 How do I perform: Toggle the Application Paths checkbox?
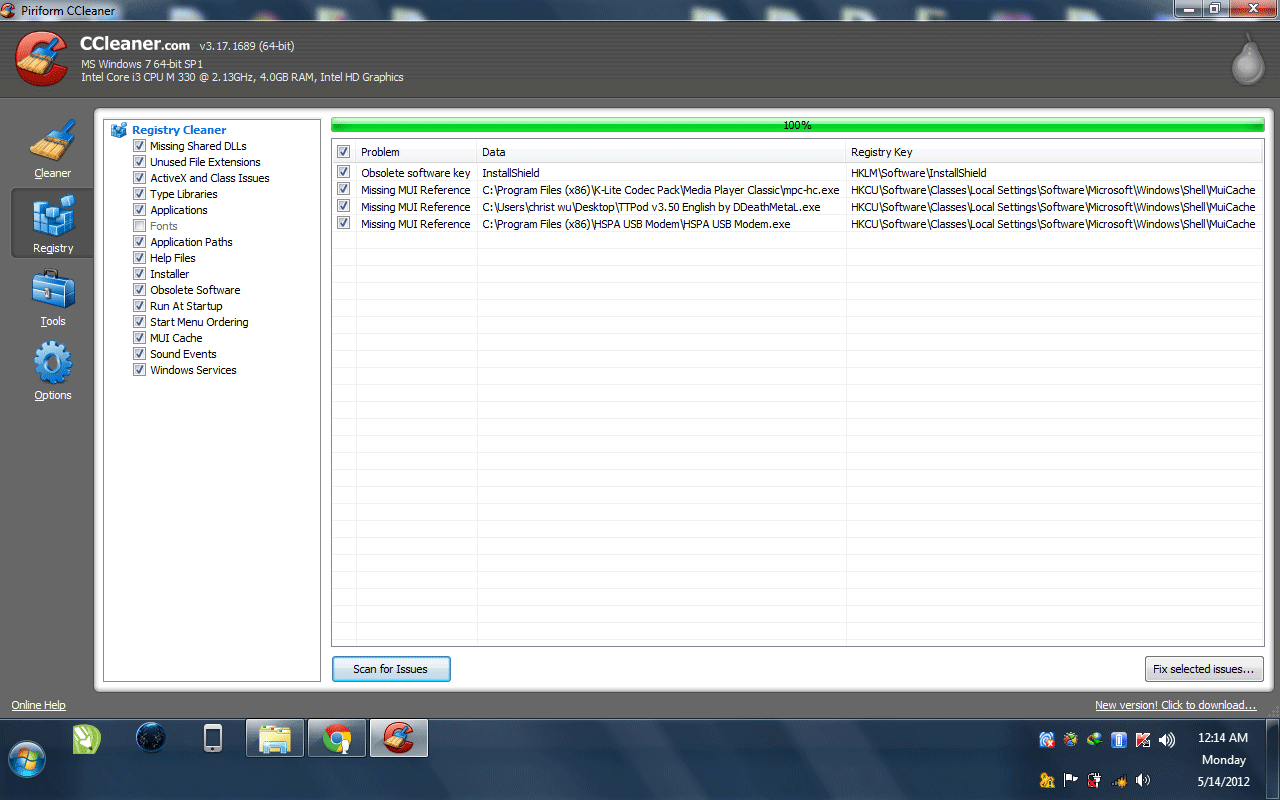140,242
